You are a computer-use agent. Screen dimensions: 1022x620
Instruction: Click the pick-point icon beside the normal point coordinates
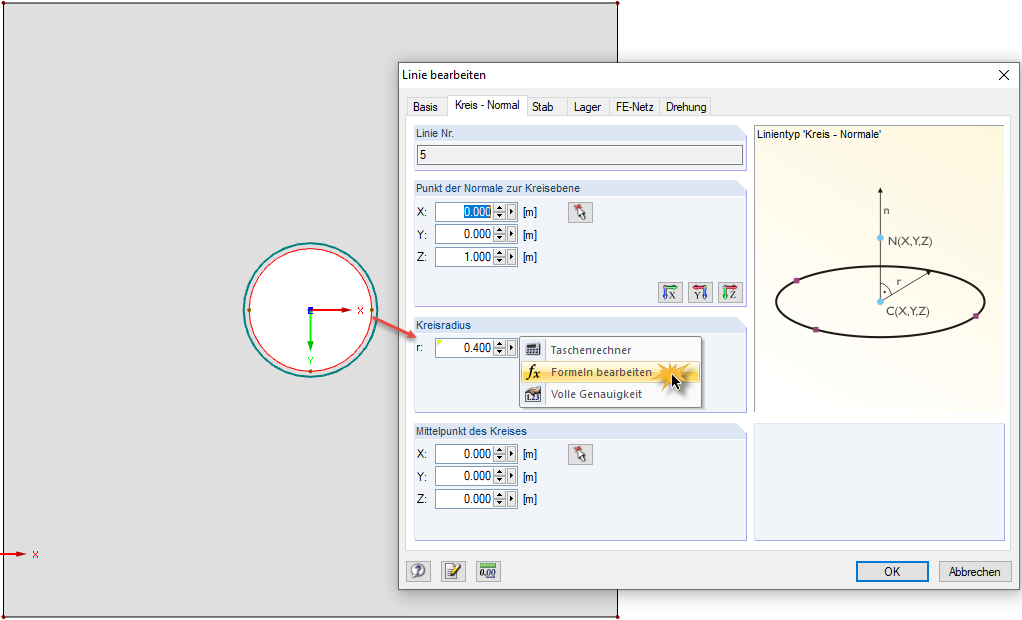pos(580,212)
